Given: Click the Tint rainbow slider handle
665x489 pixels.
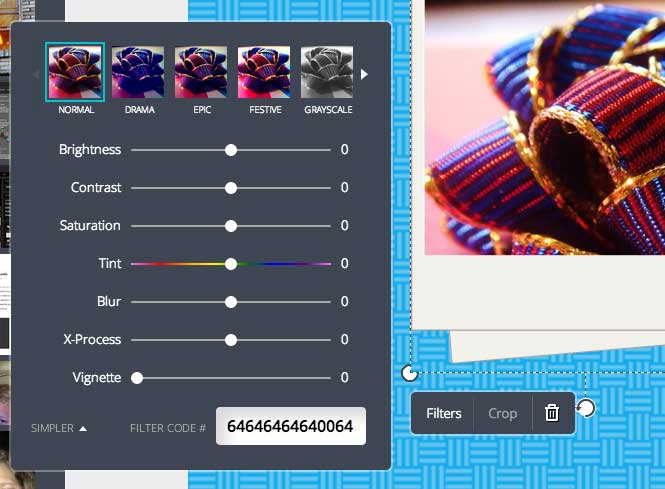Looking at the screenshot, I should click(231, 264).
